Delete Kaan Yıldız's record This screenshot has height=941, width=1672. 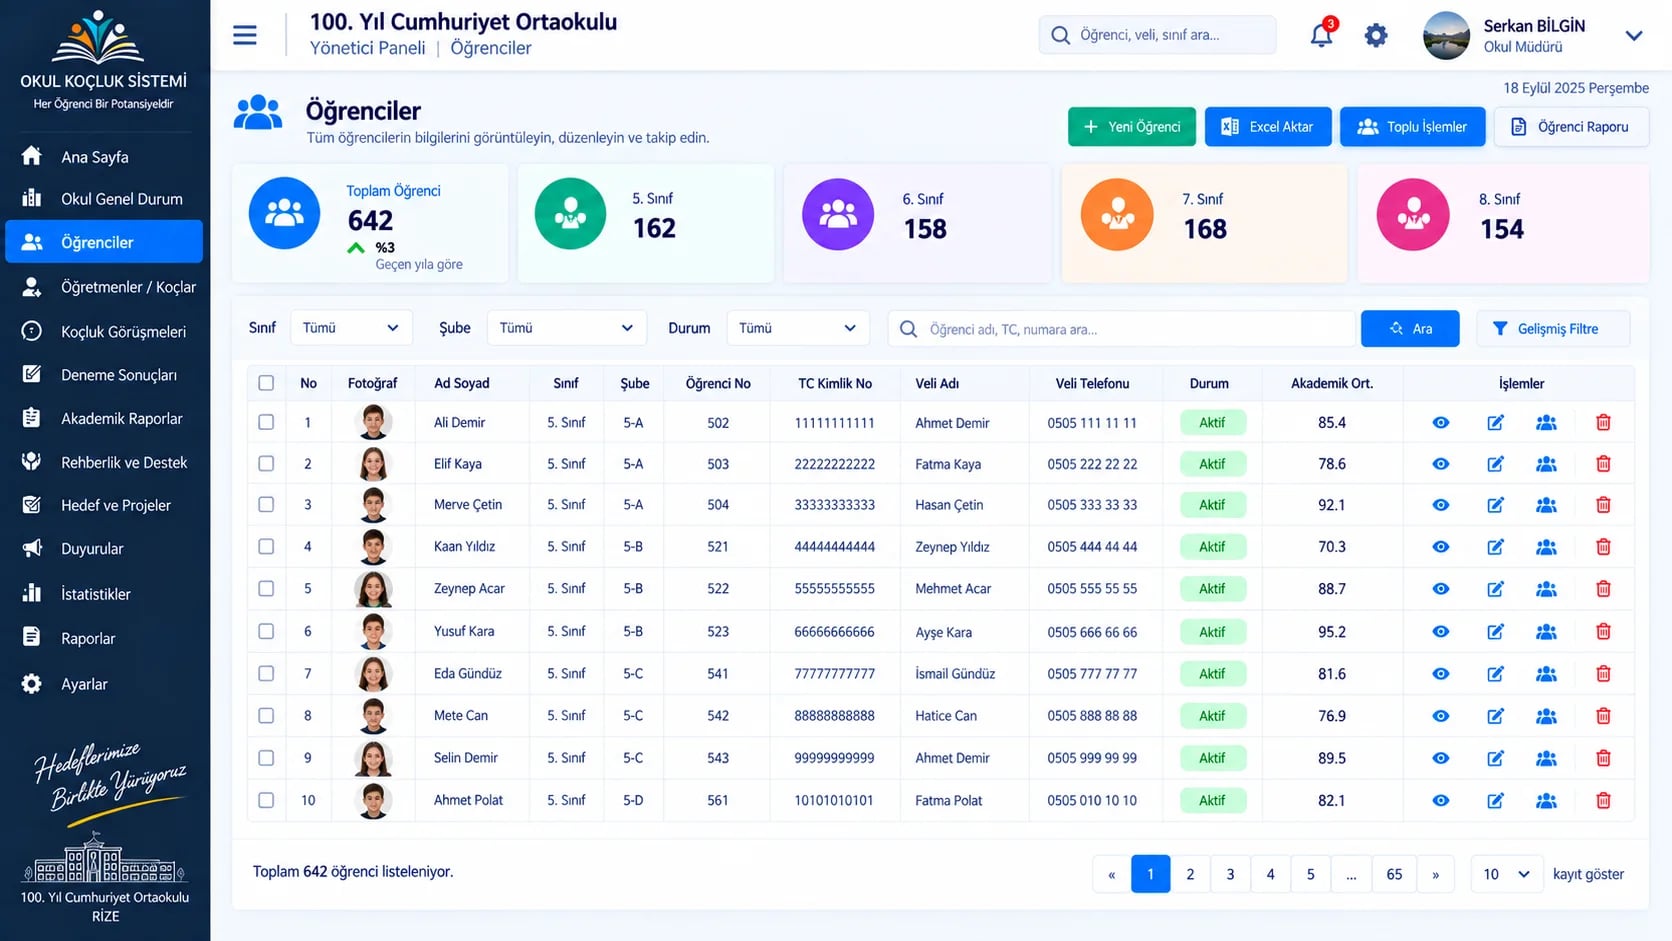click(1603, 547)
